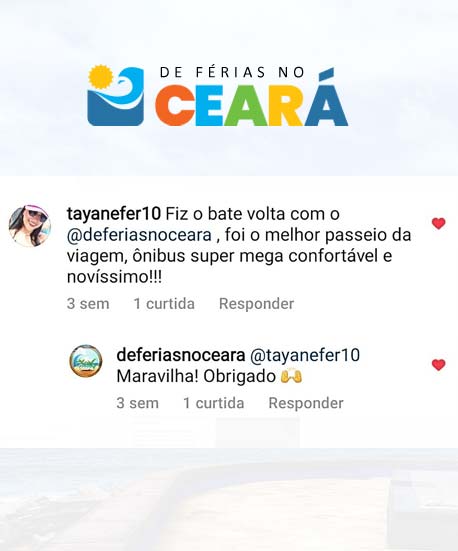View the 1 curtida count under deferiasnoceara's reply

point(214,403)
